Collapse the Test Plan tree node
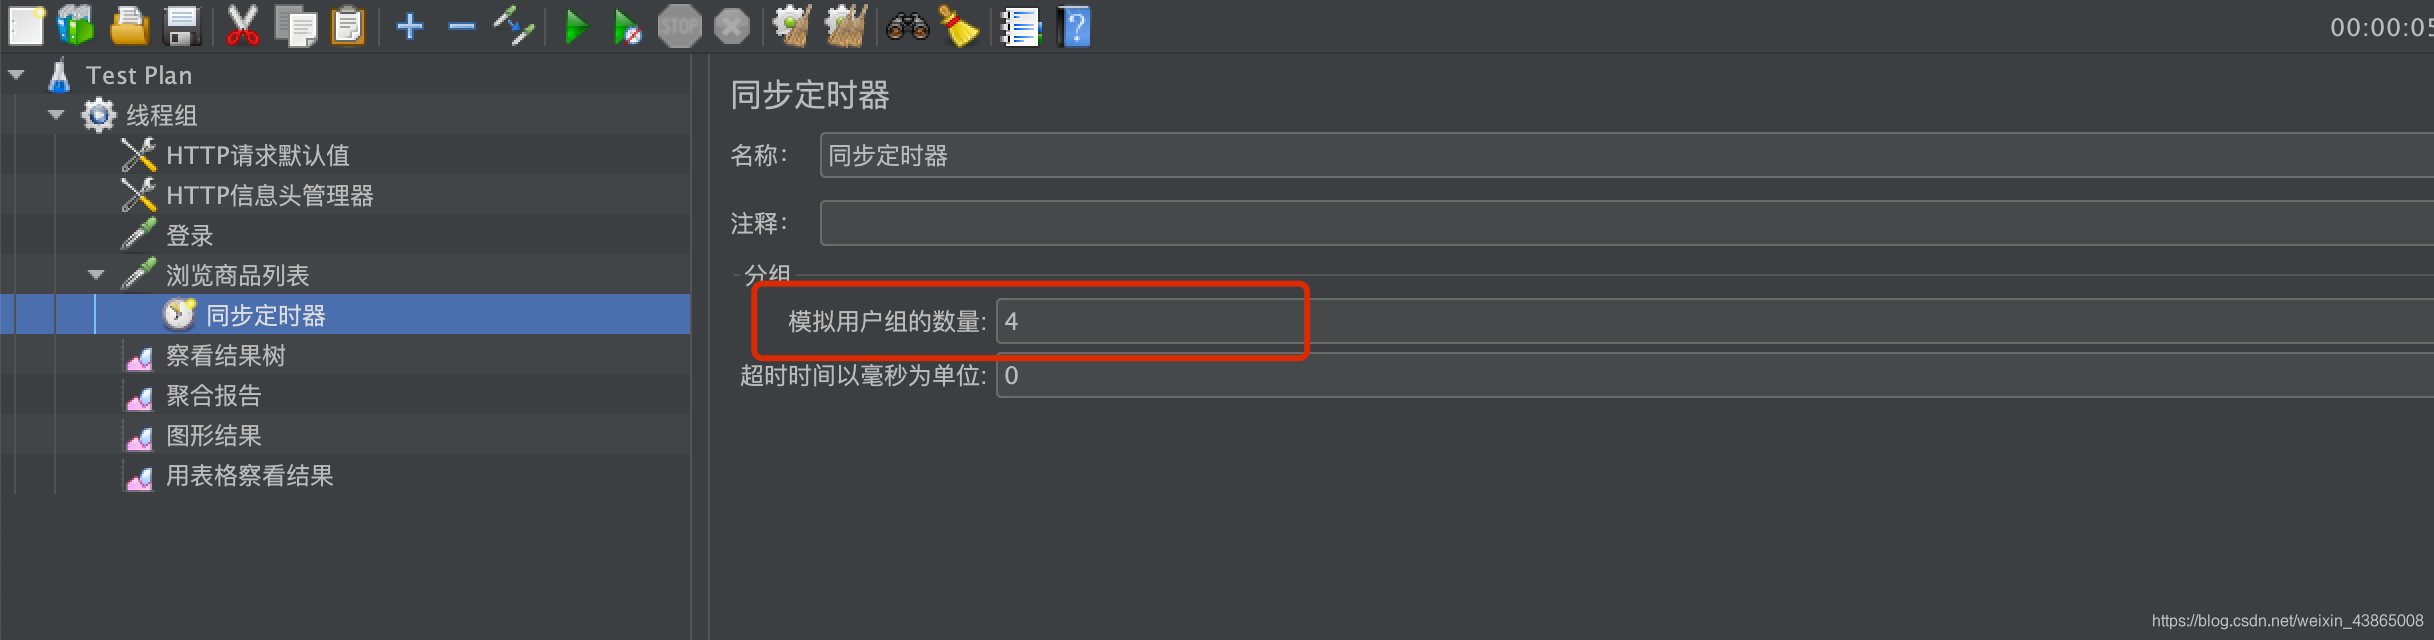Viewport: 2434px width, 640px height. (16, 75)
